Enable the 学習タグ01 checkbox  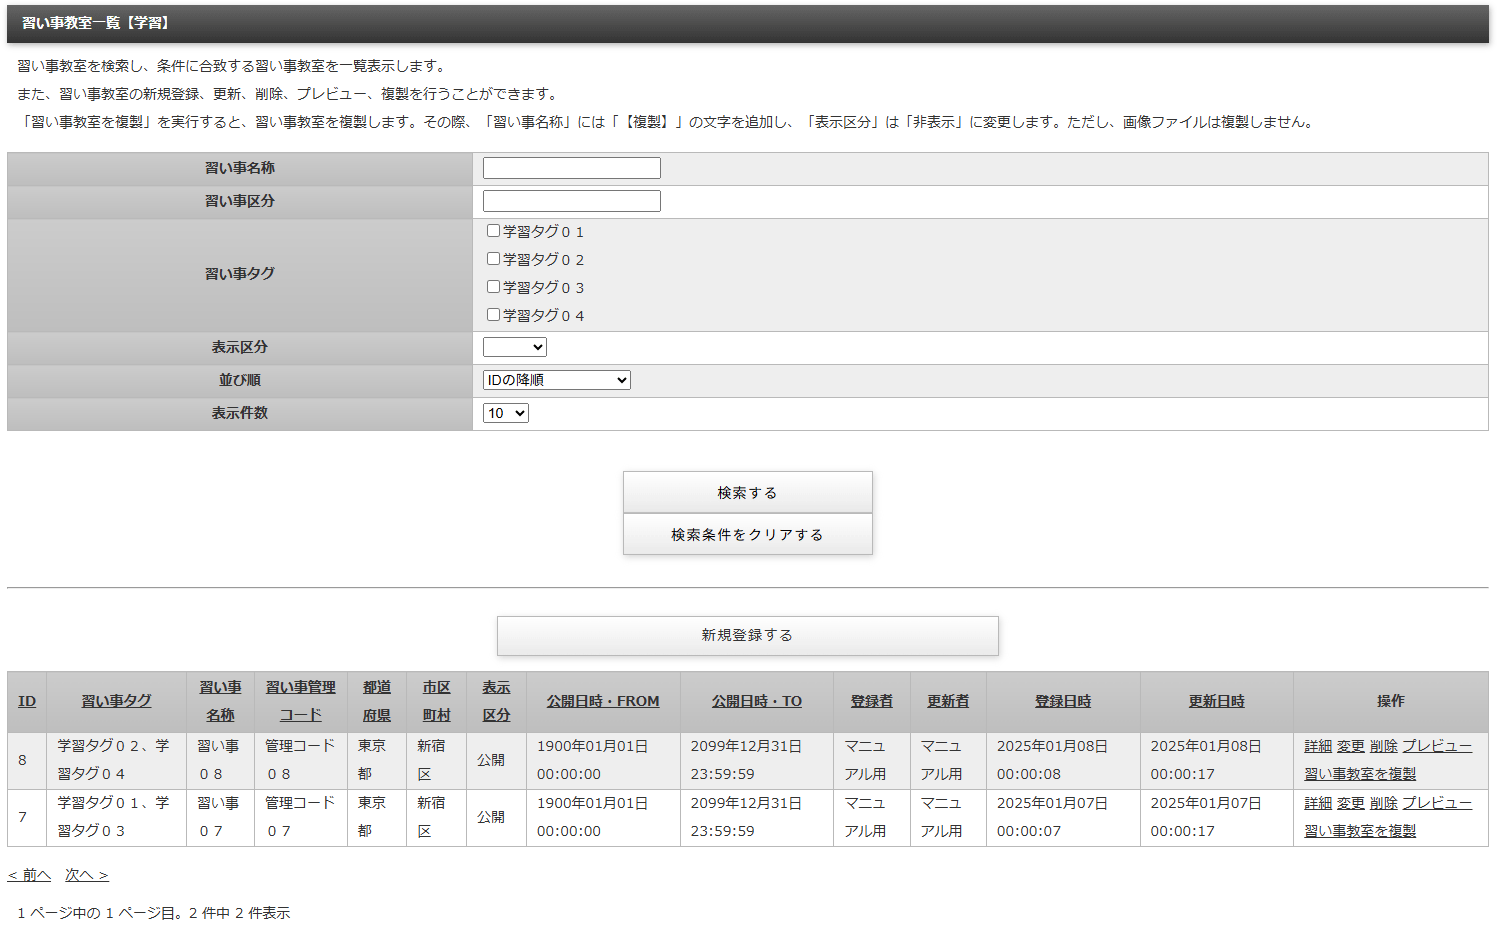click(x=493, y=230)
